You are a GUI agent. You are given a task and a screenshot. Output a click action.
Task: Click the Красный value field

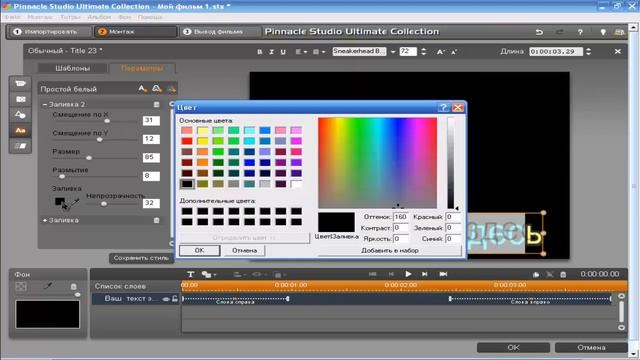[x=453, y=217]
